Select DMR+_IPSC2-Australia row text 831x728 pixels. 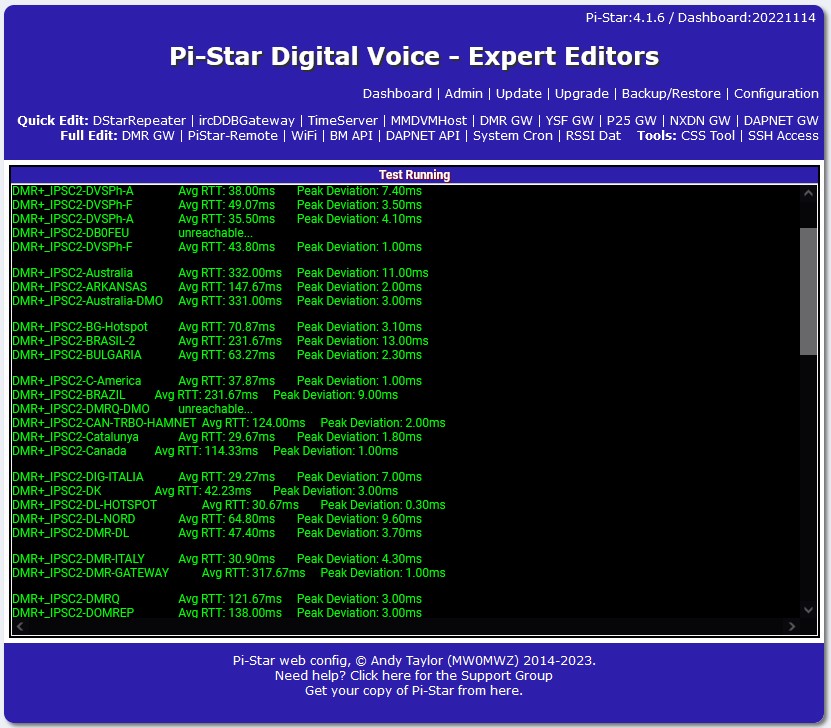[220, 273]
